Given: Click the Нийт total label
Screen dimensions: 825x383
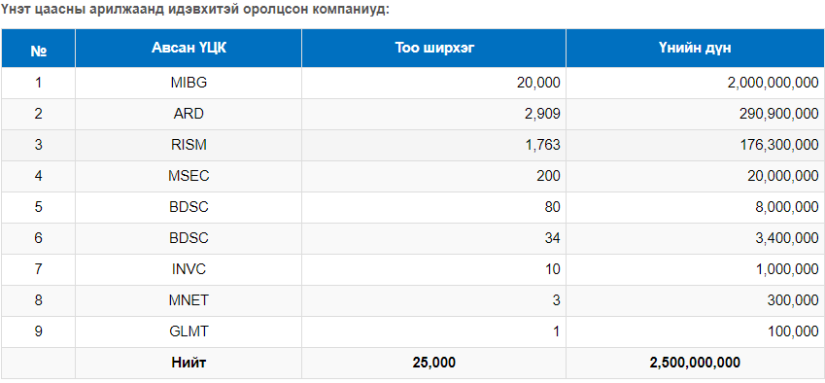Looking at the screenshot, I should pyautogui.click(x=188, y=362).
